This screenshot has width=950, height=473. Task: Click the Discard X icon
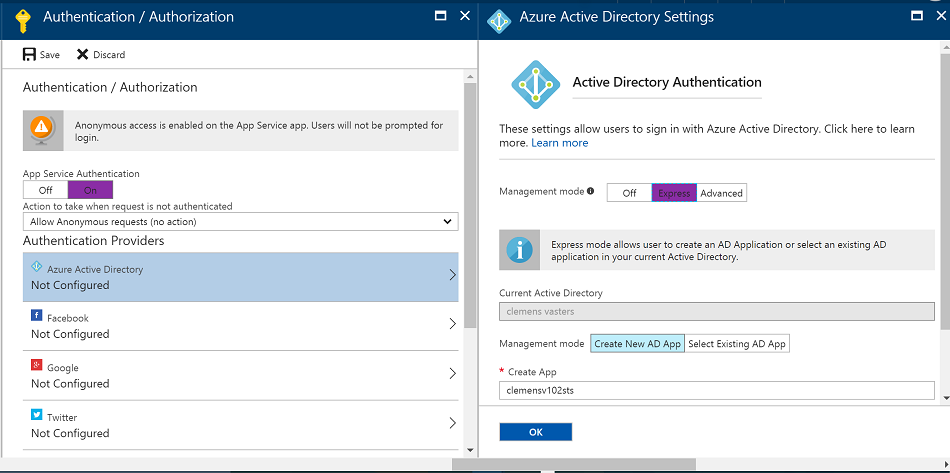point(82,55)
